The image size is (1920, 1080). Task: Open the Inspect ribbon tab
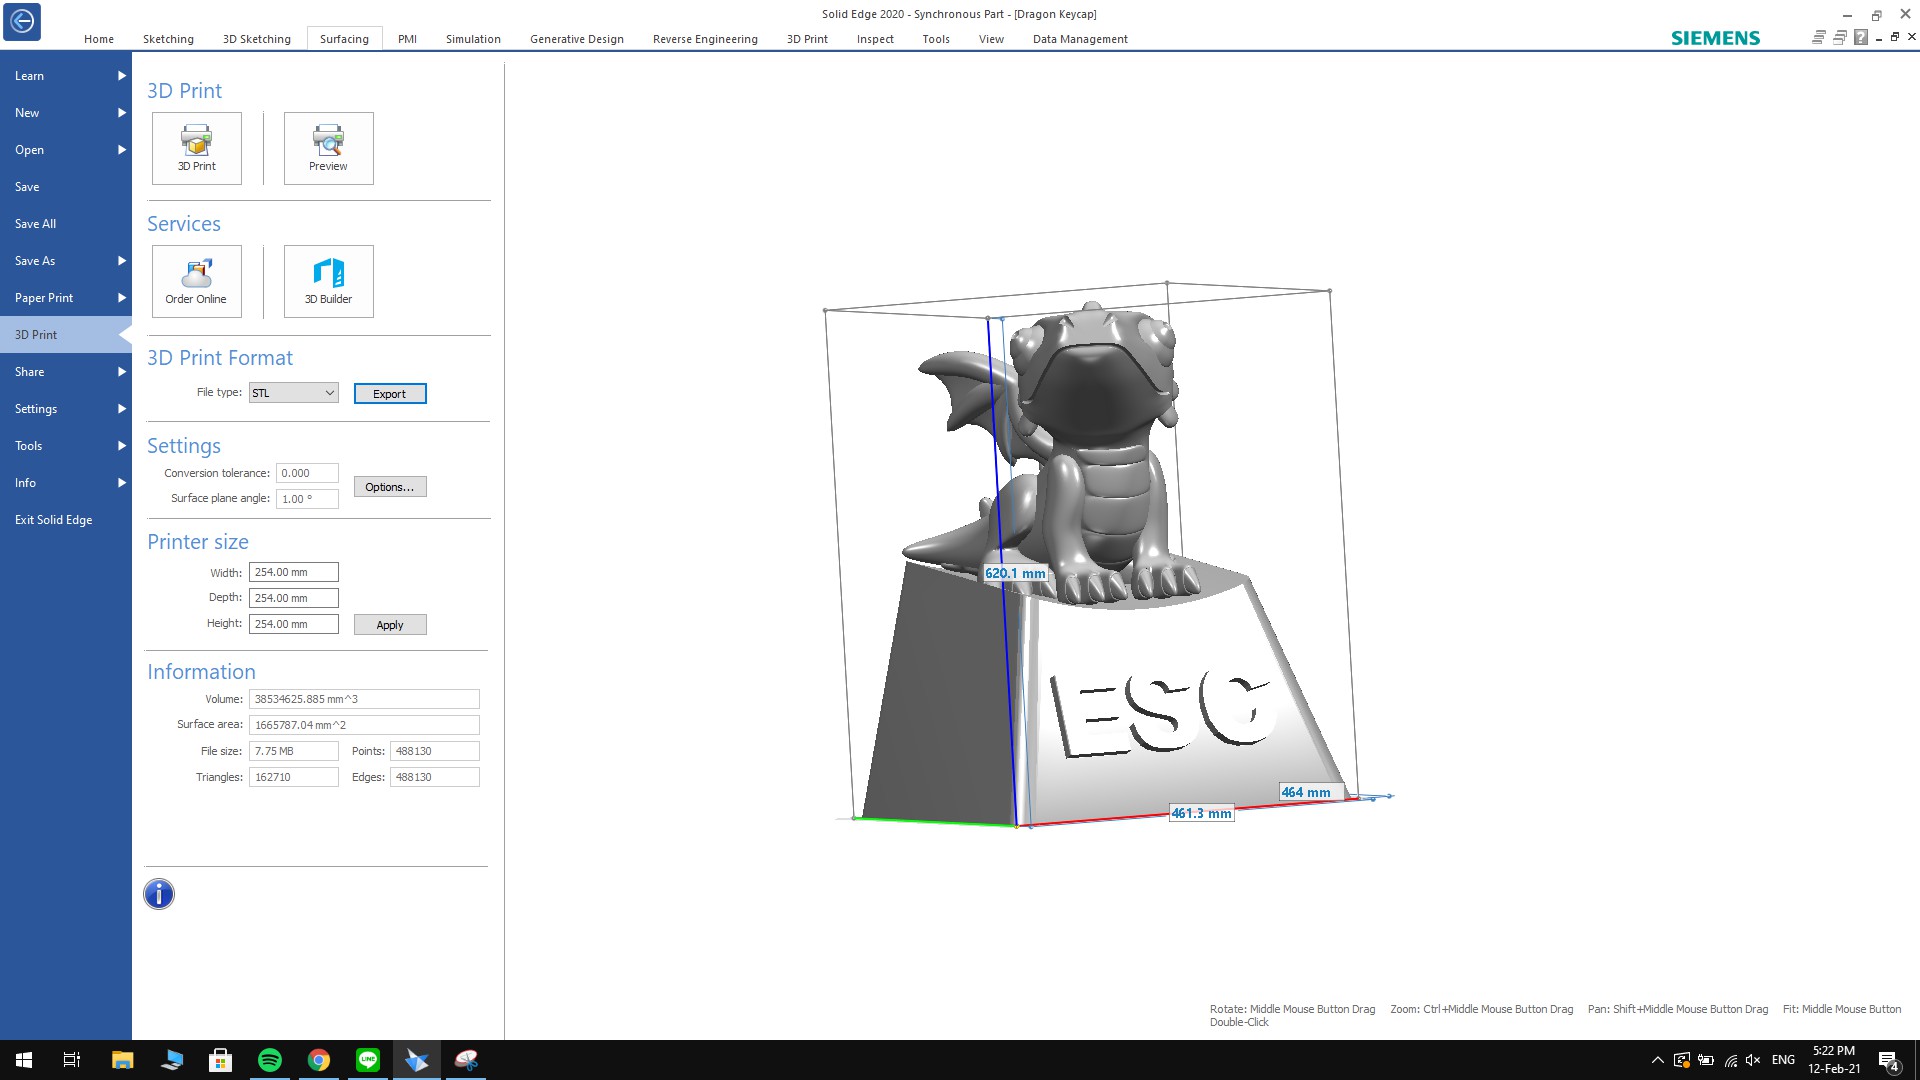click(x=875, y=39)
